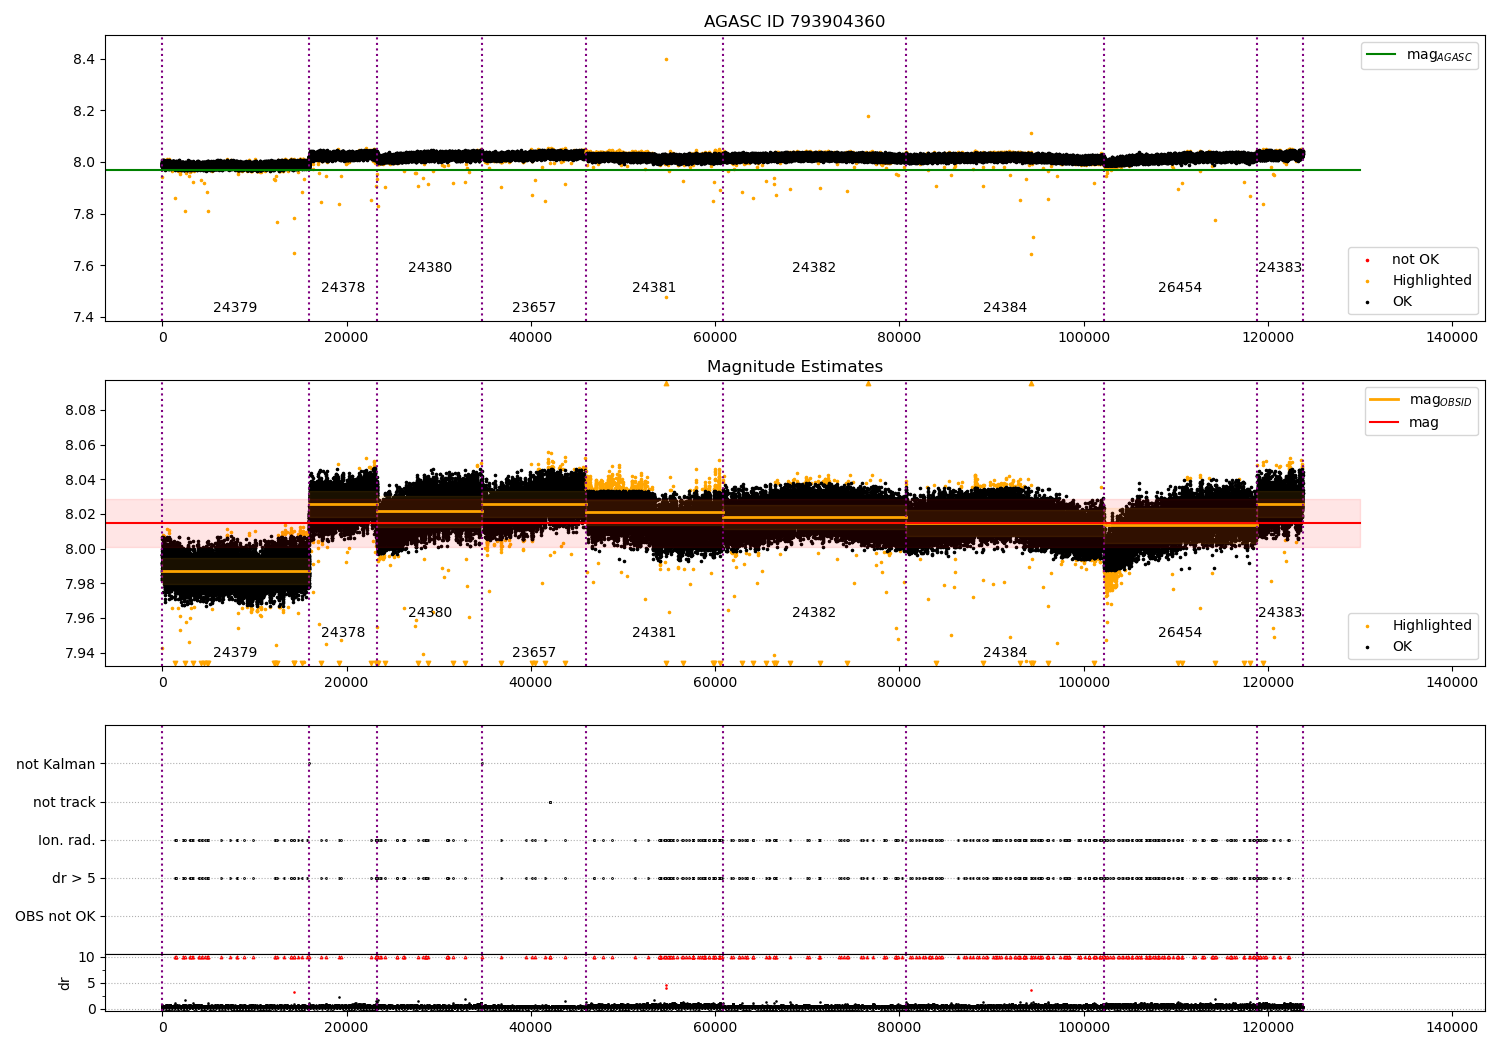Click the 'not Kalman' row label
Viewport: 1500px width, 1050px height.
56,764
